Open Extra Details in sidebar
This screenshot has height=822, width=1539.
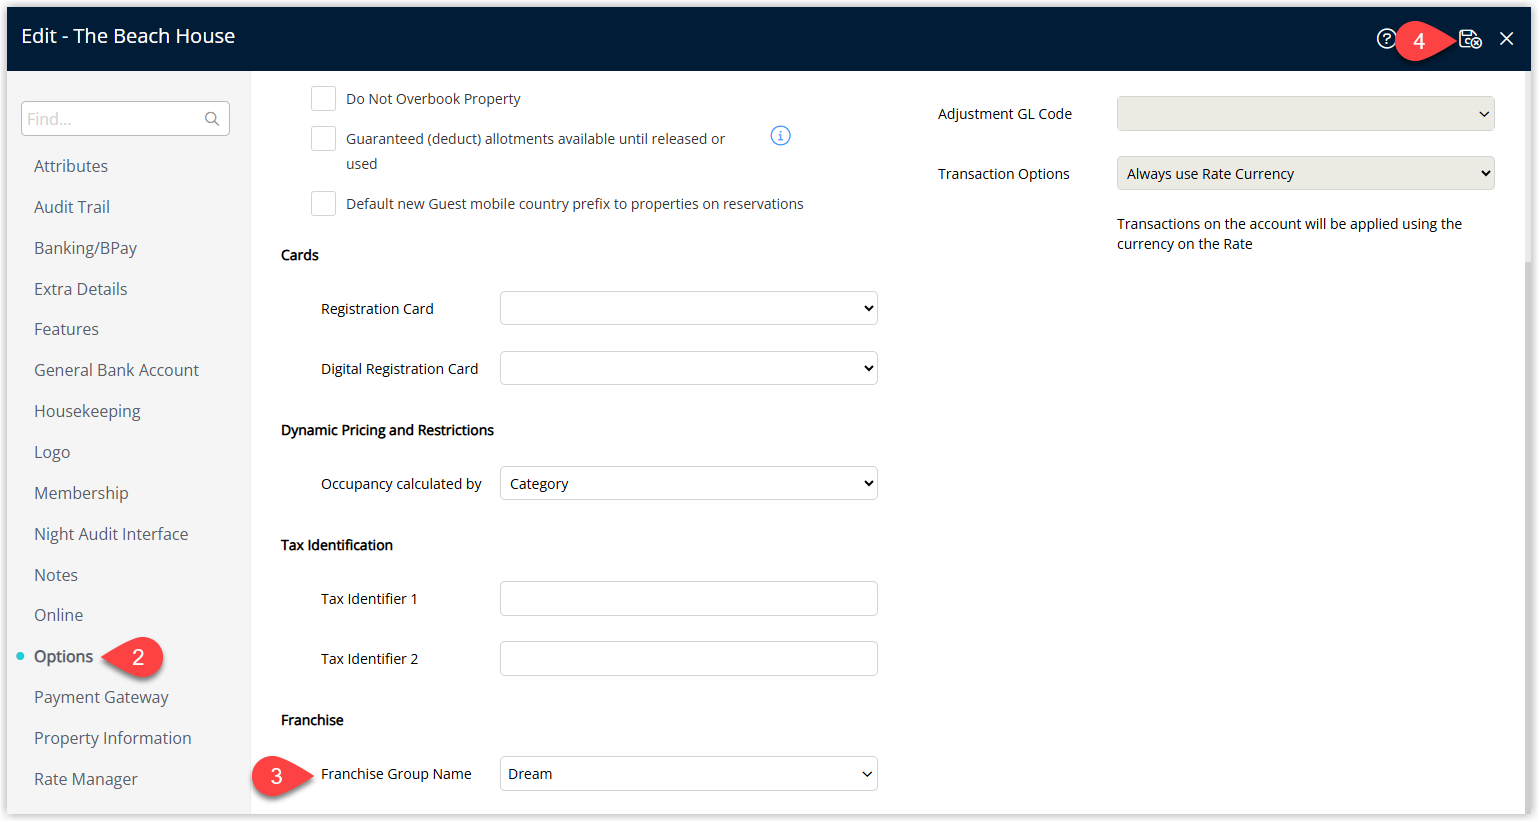point(81,289)
